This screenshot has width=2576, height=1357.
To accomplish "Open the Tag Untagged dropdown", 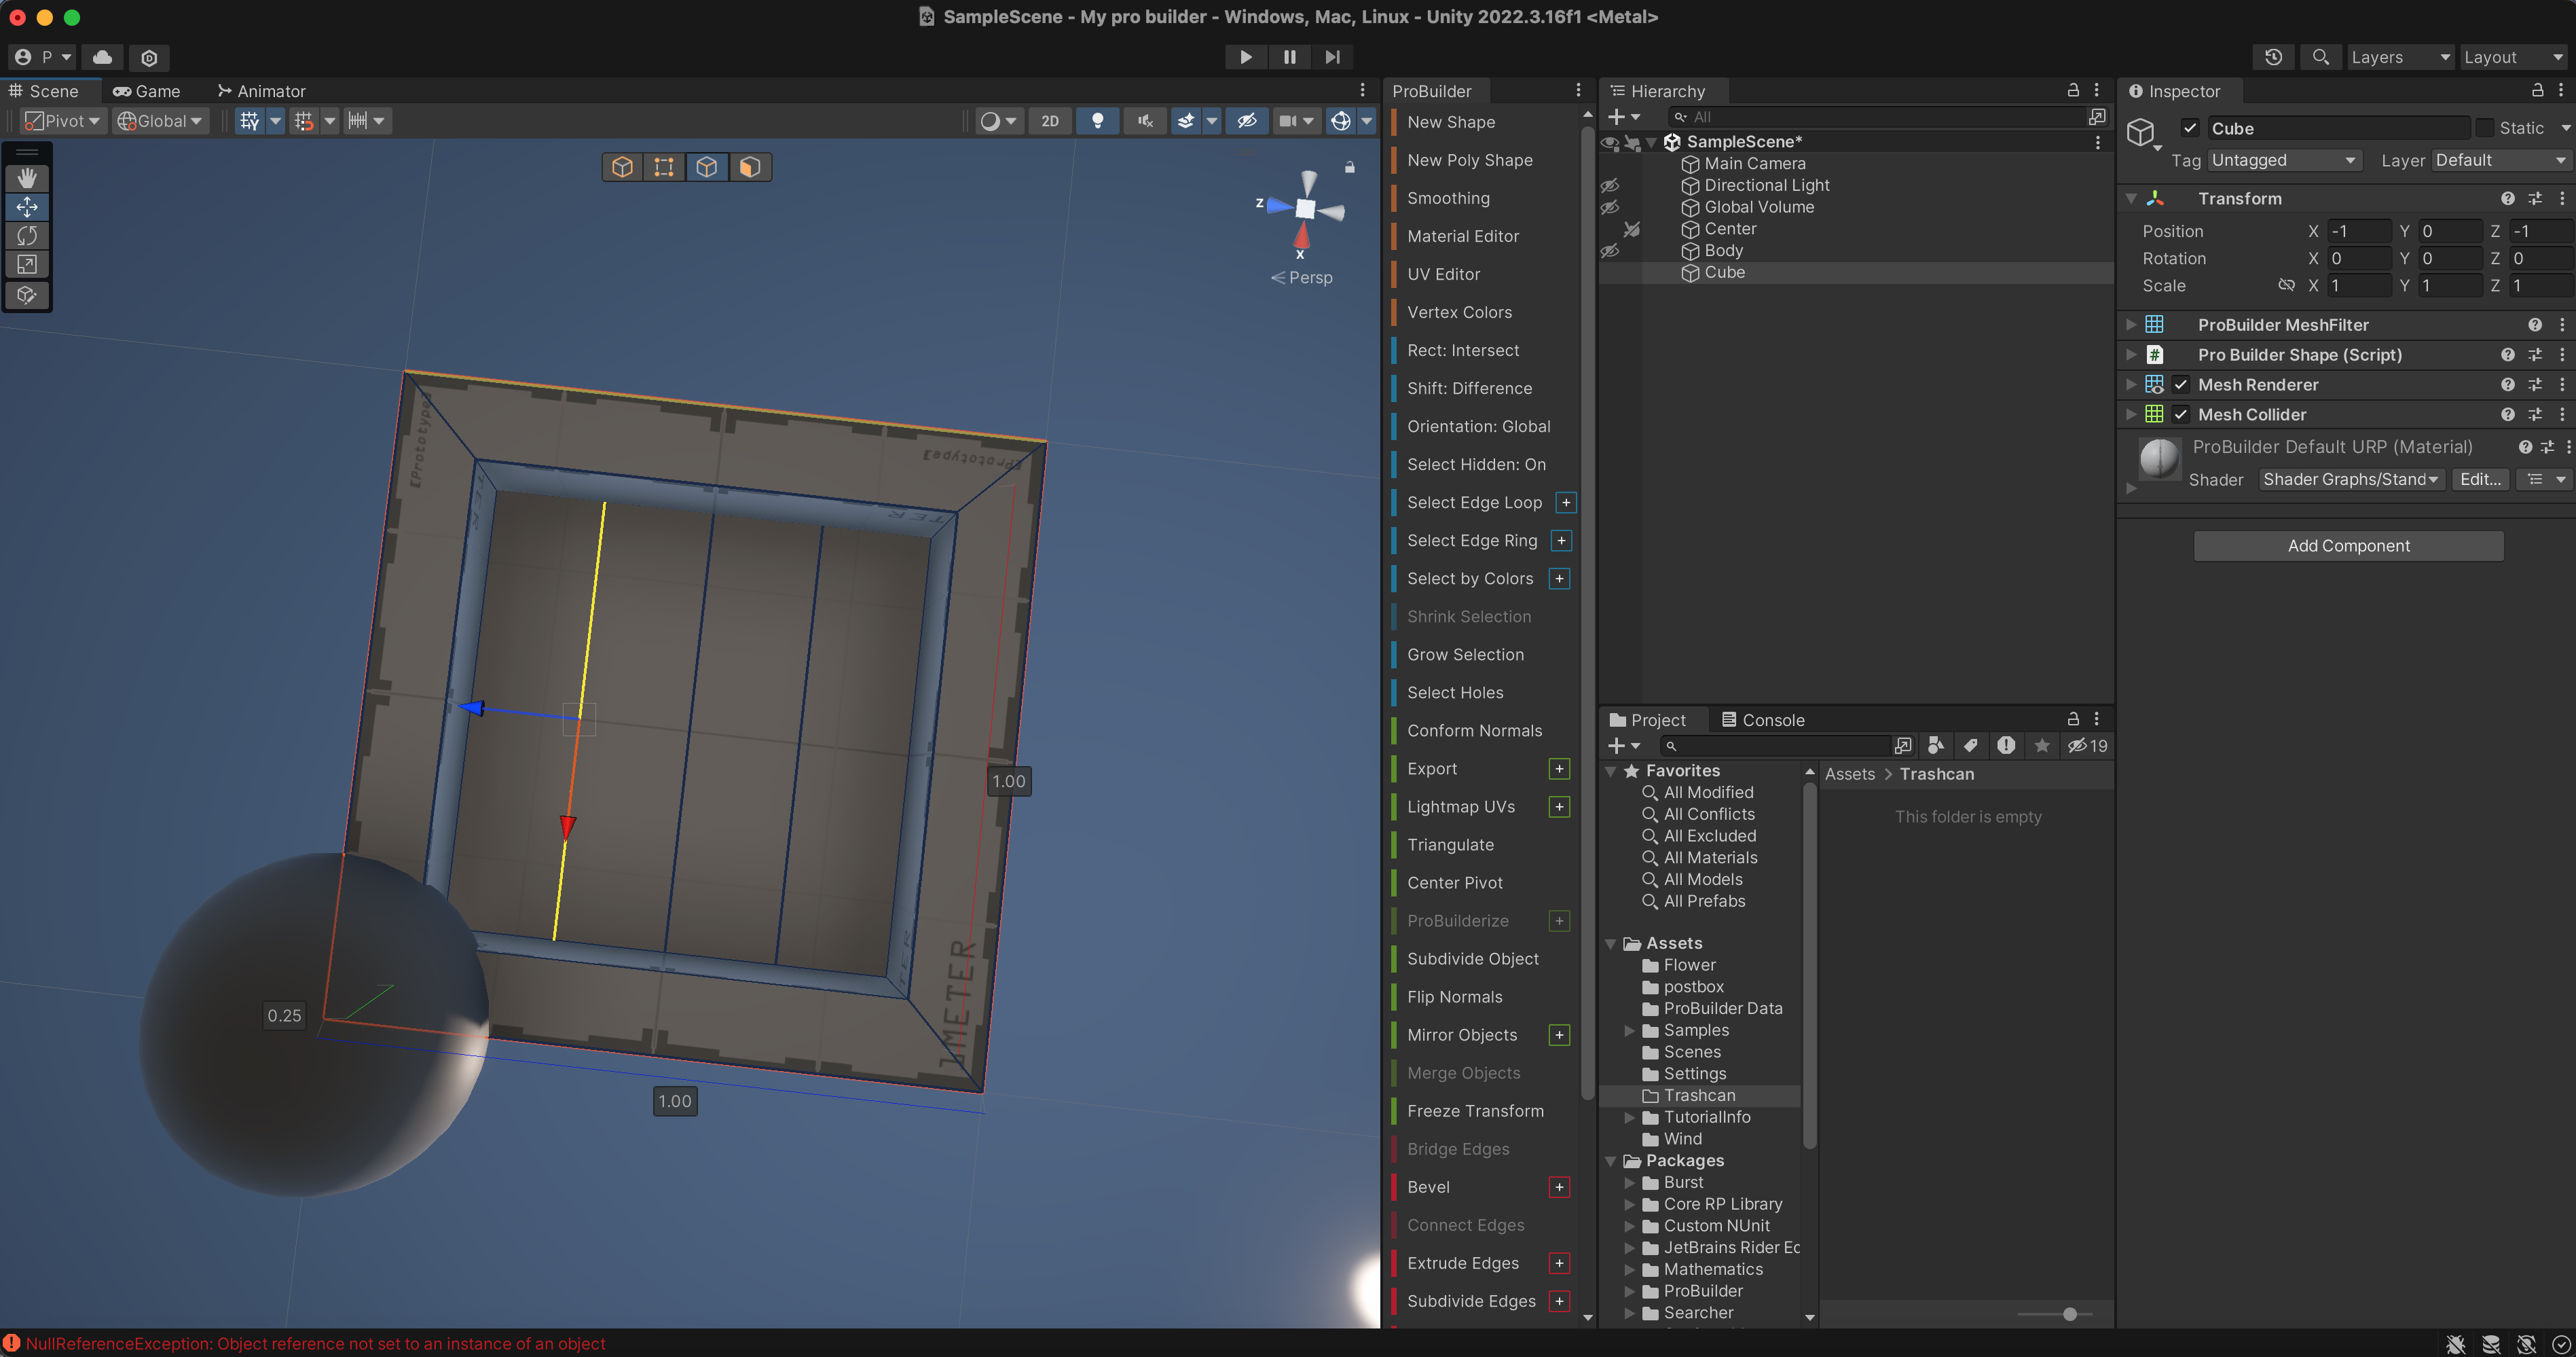I will 2283,160.
